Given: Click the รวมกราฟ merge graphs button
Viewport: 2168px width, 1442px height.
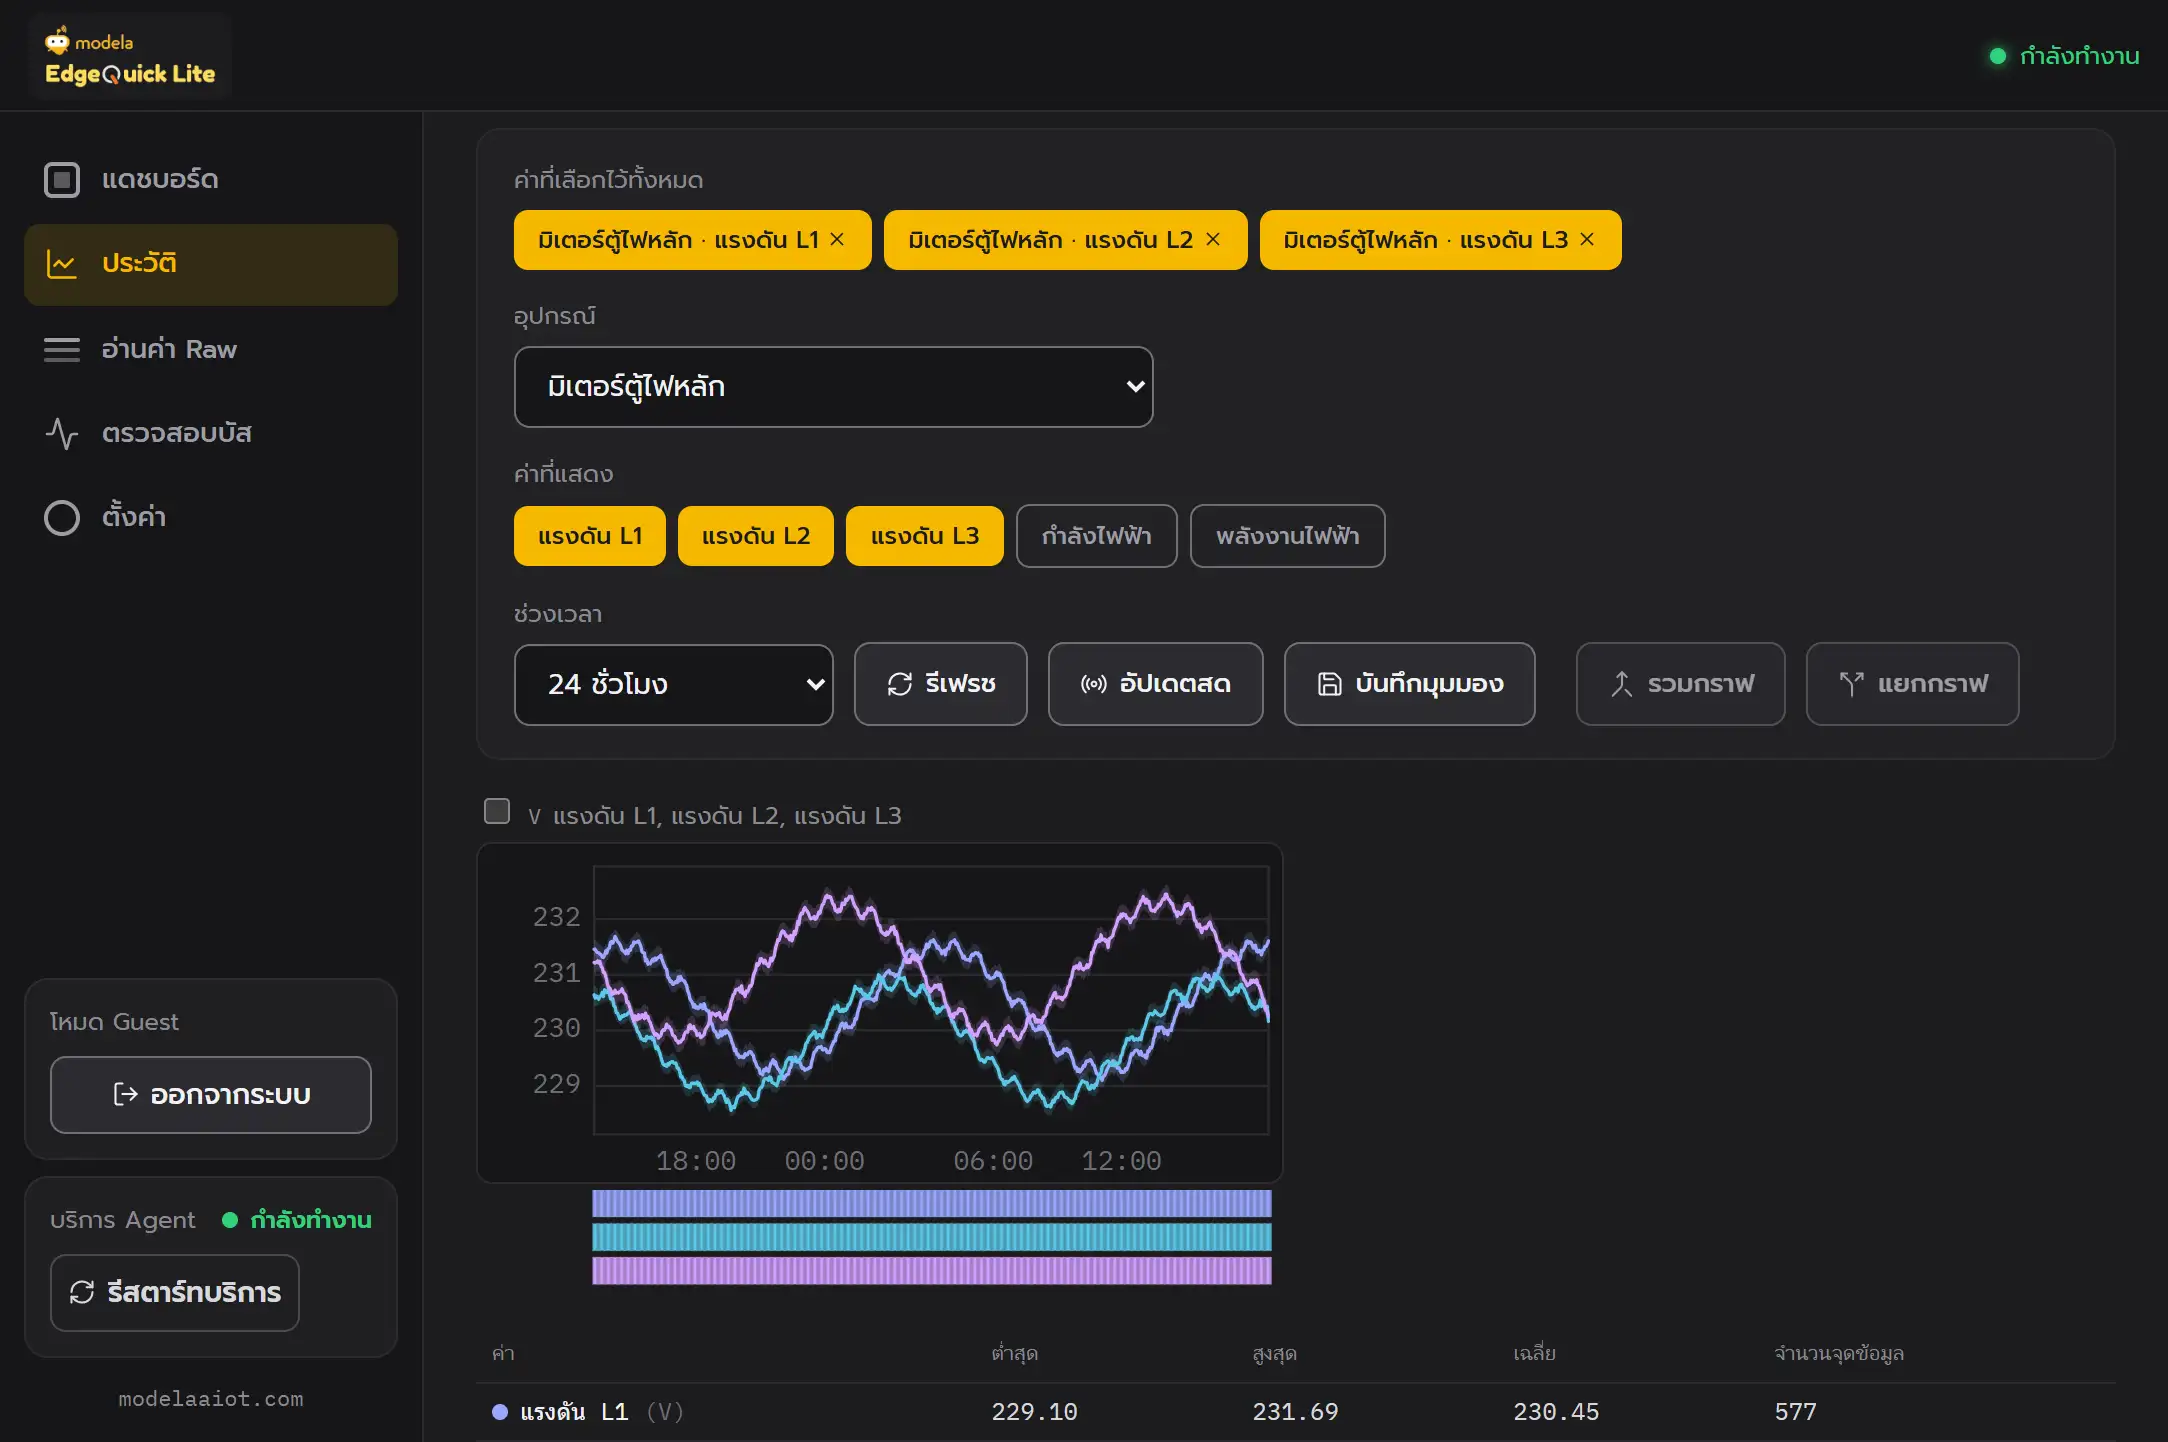Looking at the screenshot, I should click(1681, 684).
